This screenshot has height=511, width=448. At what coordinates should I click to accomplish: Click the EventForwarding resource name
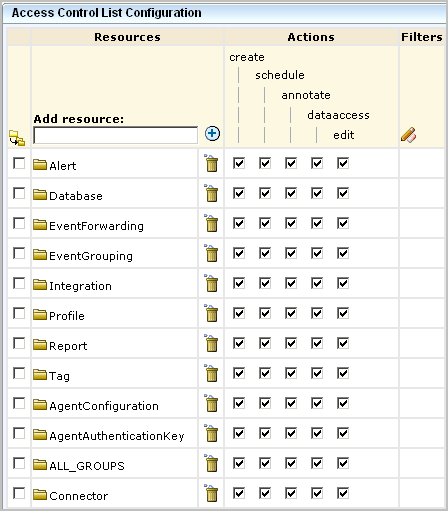(96, 226)
